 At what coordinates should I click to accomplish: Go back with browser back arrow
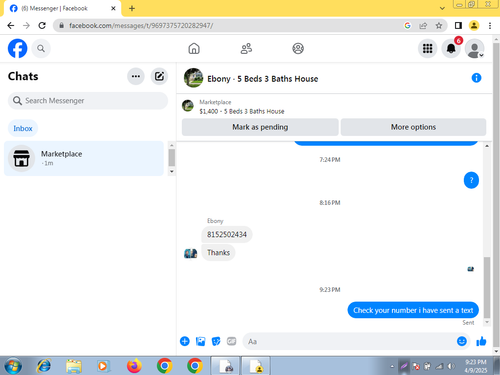point(11,26)
